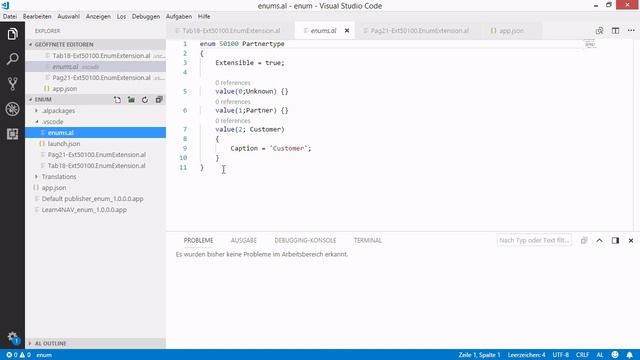This screenshot has width=640, height=360.
Task: Open the Debug view in activity bar
Action: pos(12,109)
